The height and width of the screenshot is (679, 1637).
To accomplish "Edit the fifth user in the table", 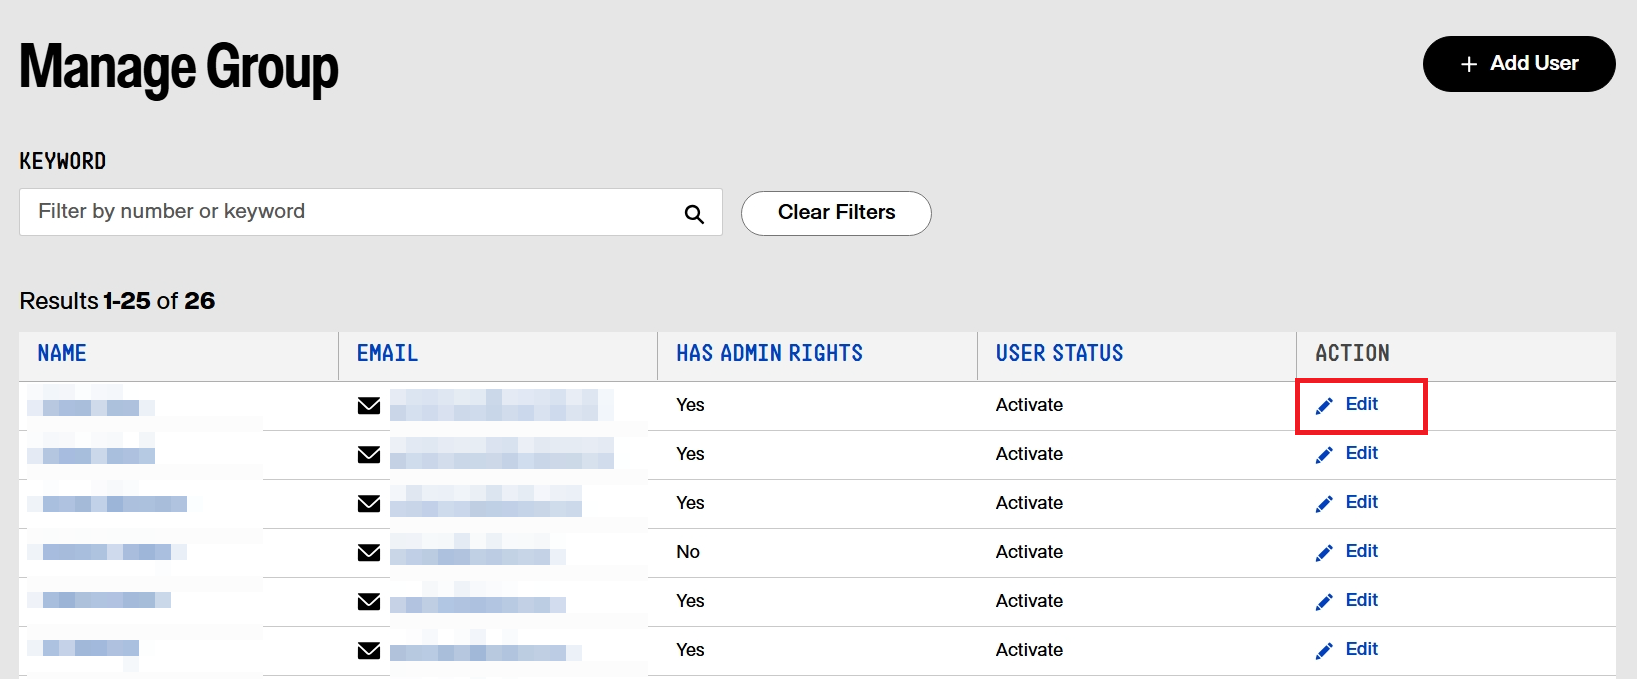I will coord(1347,601).
